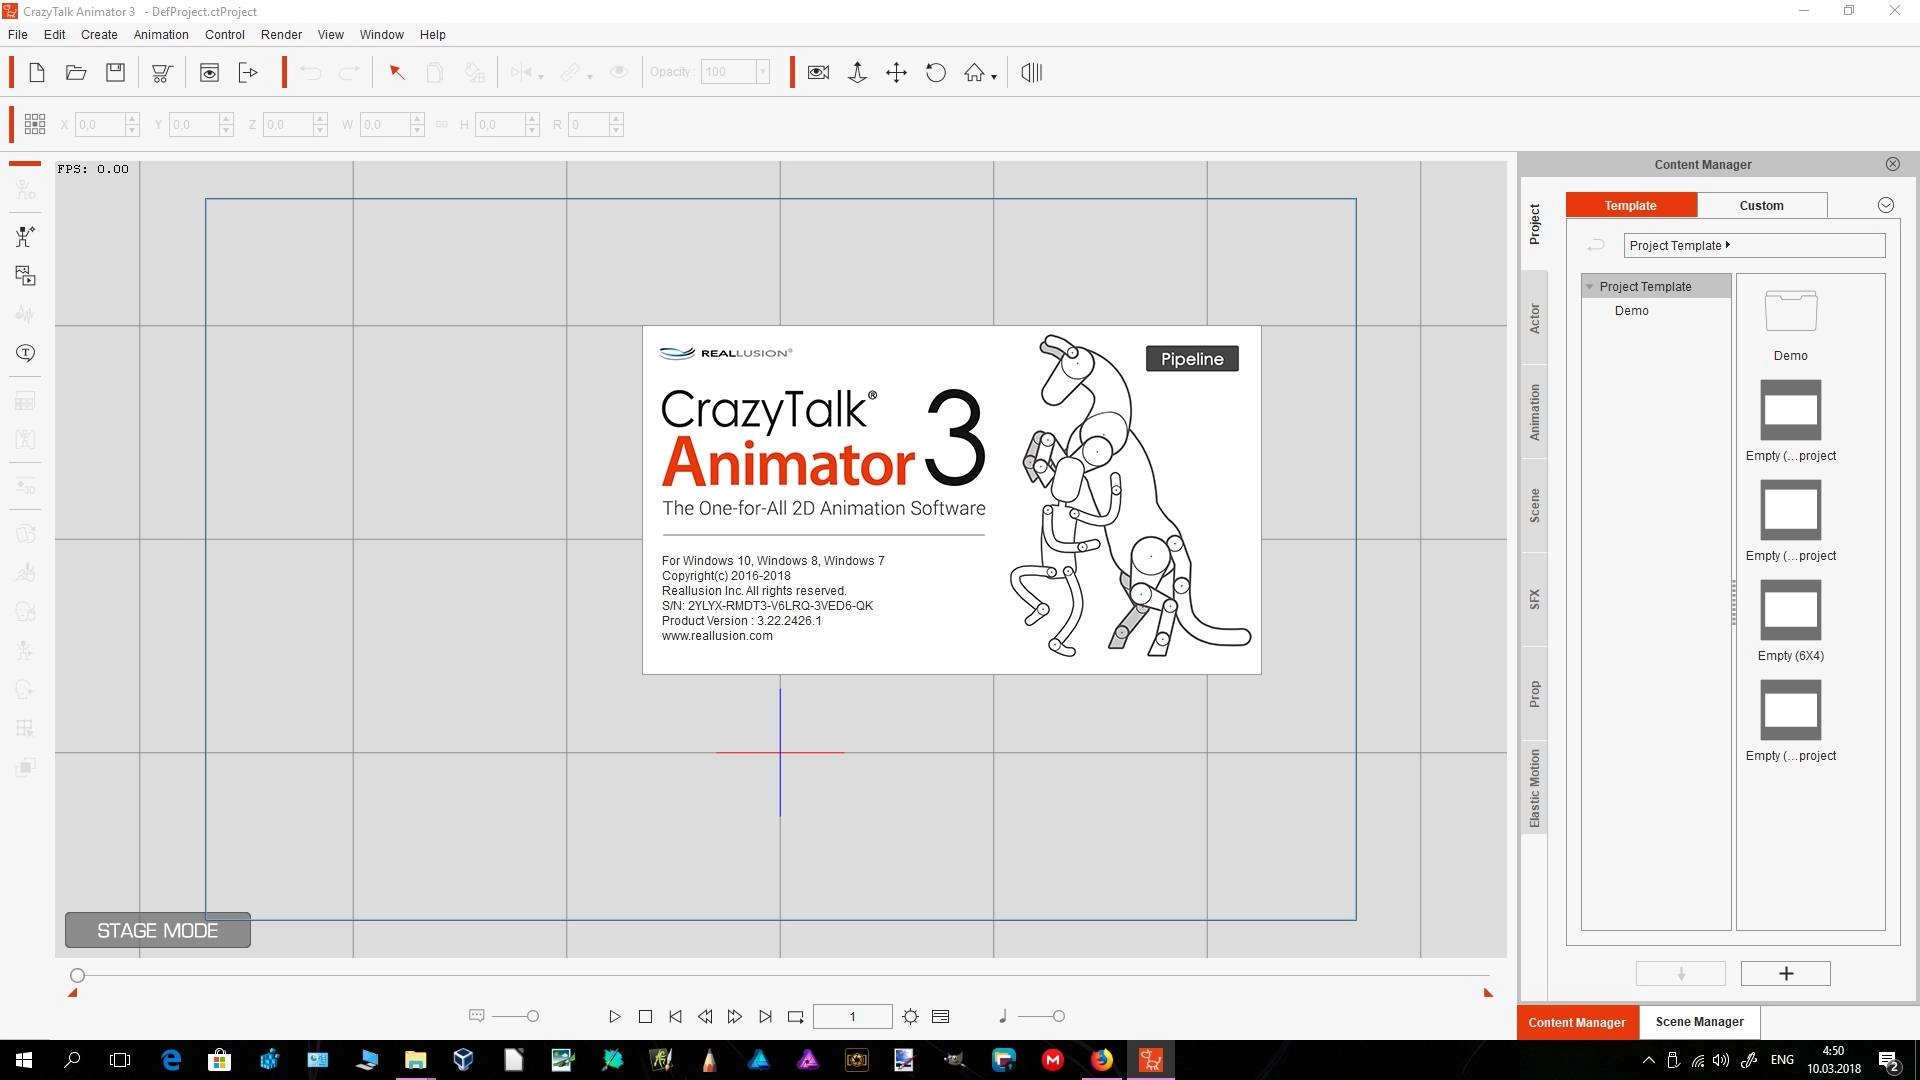Toggle camera record mode icon
Viewport: 1920px width, 1080px height.
(x=818, y=72)
